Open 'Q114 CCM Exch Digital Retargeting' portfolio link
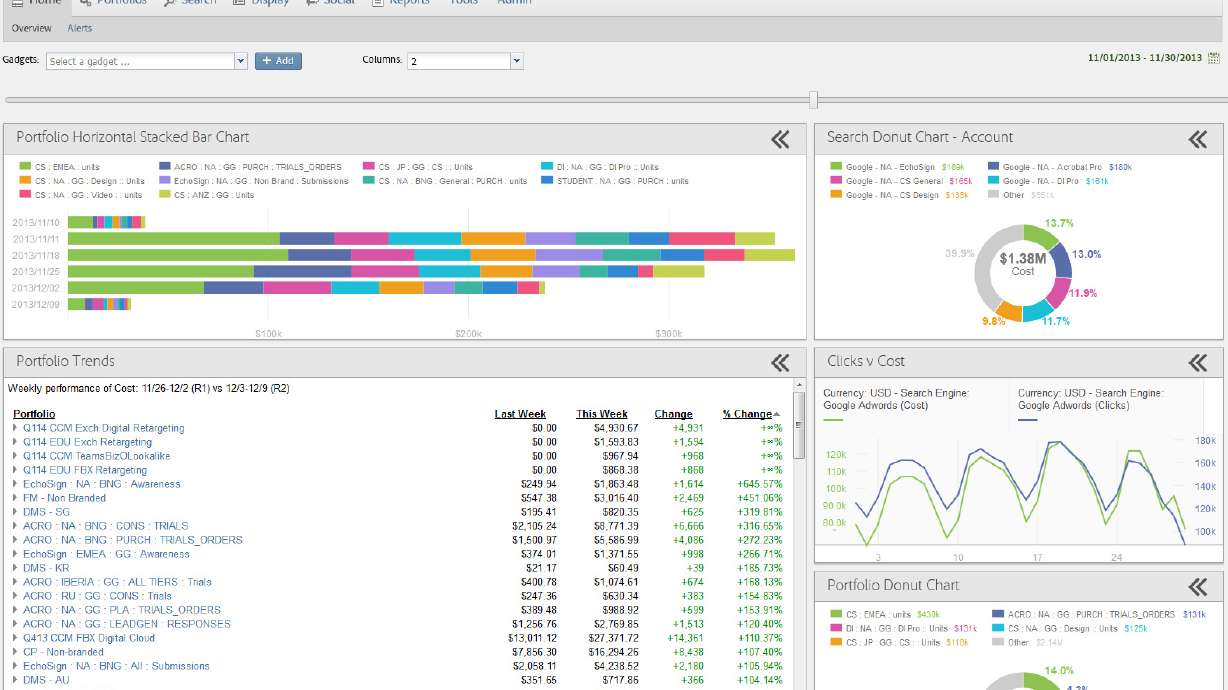This screenshot has width=1228, height=690. (x=103, y=427)
